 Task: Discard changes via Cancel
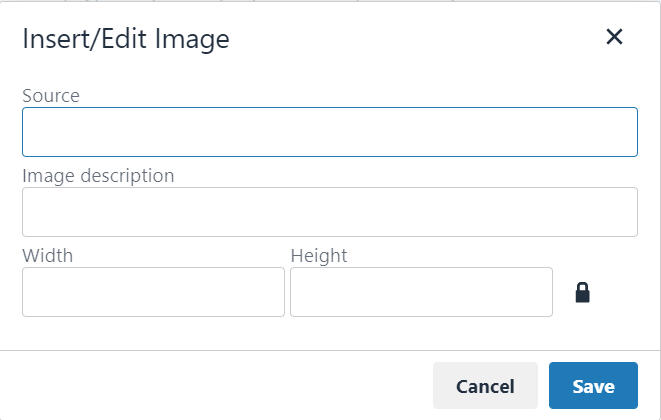point(485,386)
